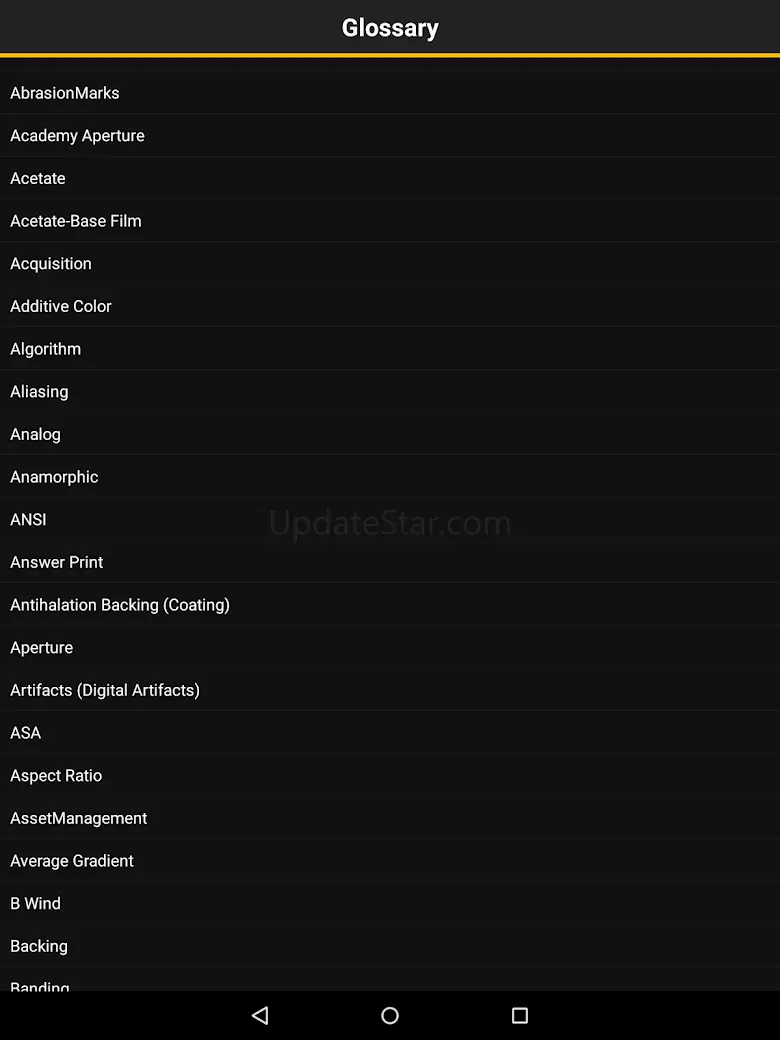780x1040 pixels.
Task: View the Algorithm definition
Action: point(390,349)
